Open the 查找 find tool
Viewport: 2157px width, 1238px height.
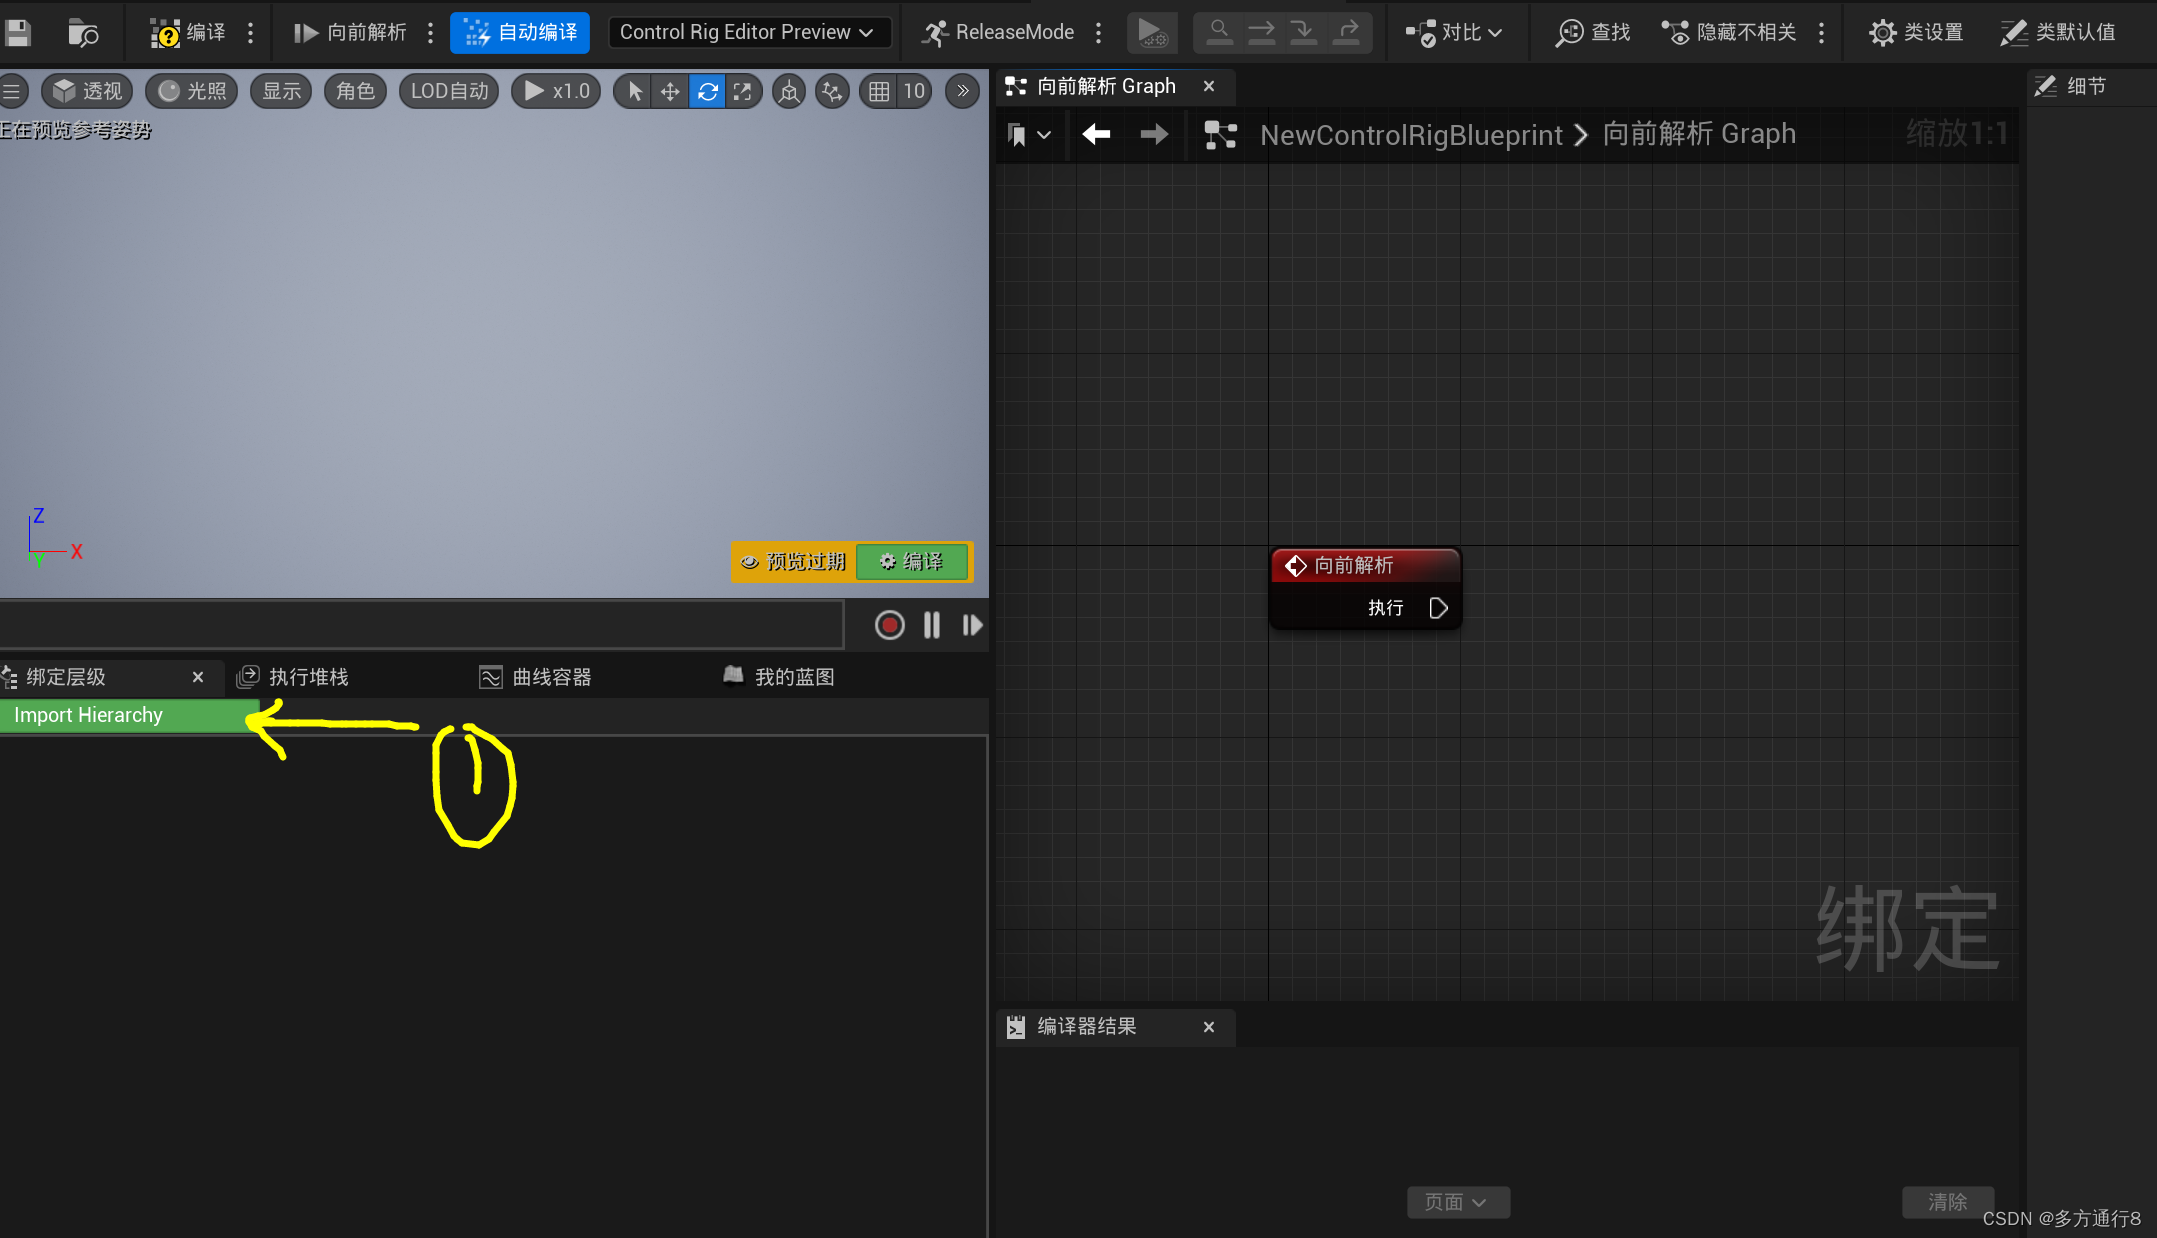pyautogui.click(x=1592, y=31)
